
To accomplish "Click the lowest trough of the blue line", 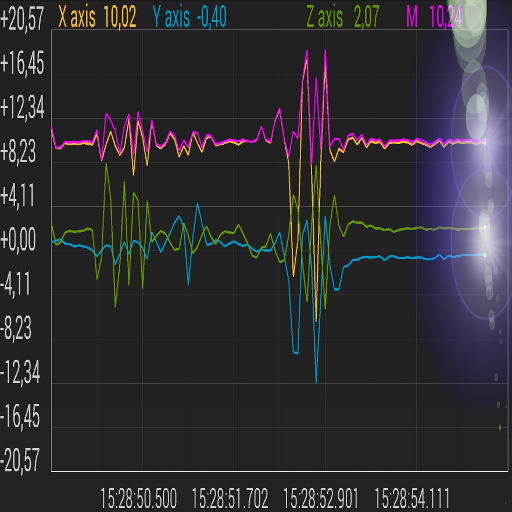I will pyautogui.click(x=316, y=382).
